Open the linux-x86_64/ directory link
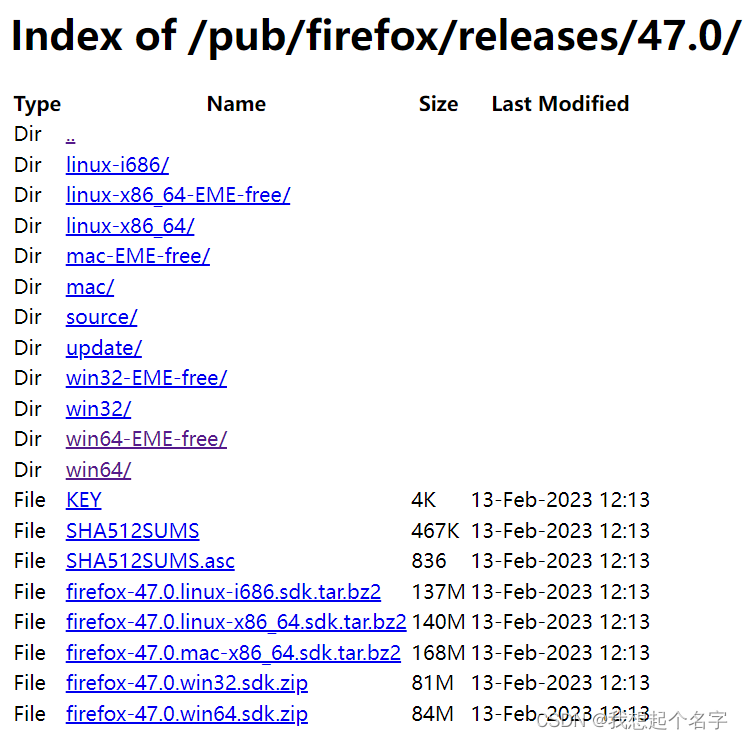 (x=130, y=226)
